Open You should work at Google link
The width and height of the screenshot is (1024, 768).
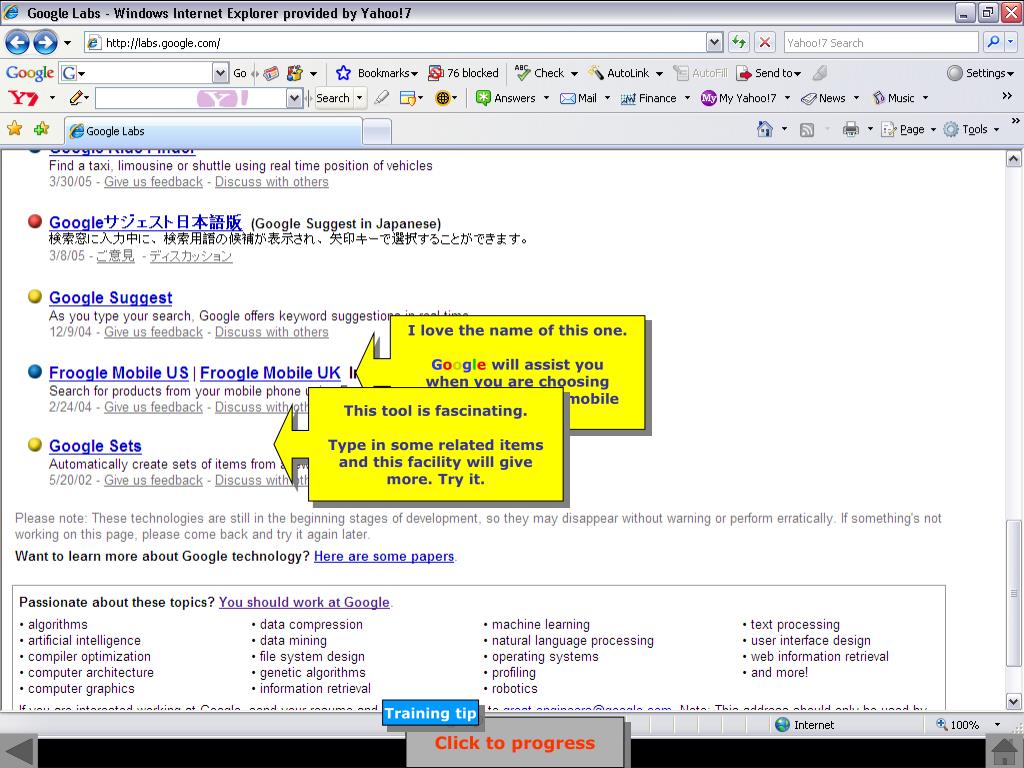pos(304,602)
